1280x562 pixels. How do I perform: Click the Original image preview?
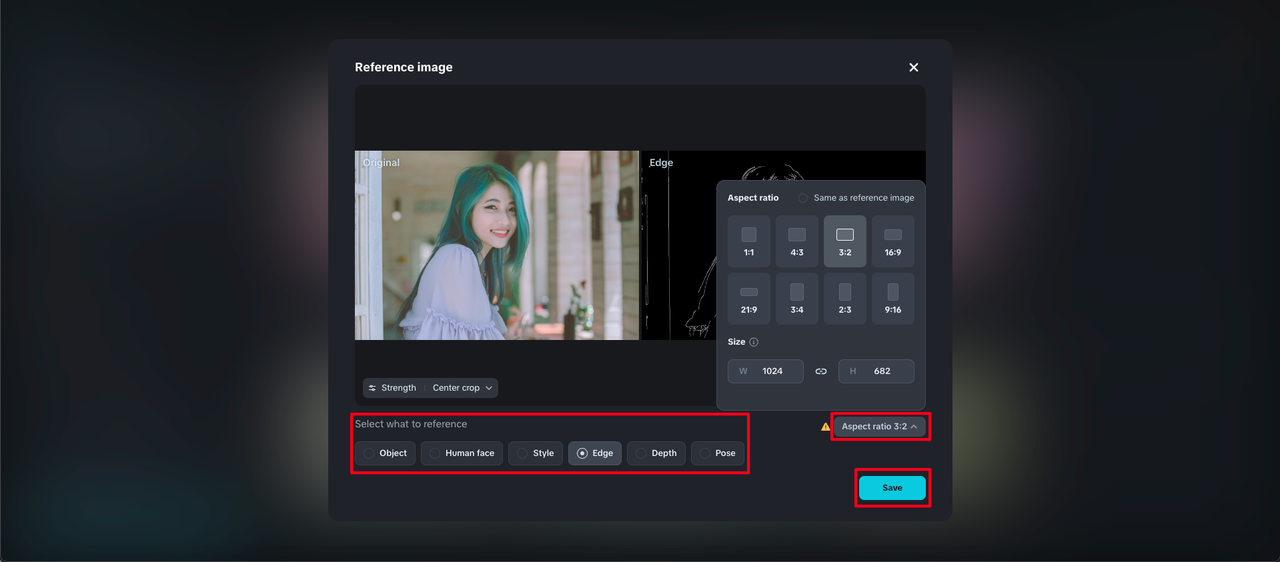[497, 245]
